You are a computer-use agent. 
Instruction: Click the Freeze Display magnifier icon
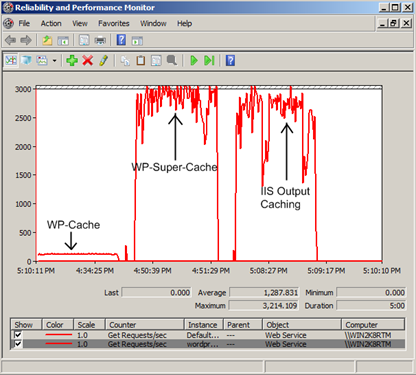172,61
